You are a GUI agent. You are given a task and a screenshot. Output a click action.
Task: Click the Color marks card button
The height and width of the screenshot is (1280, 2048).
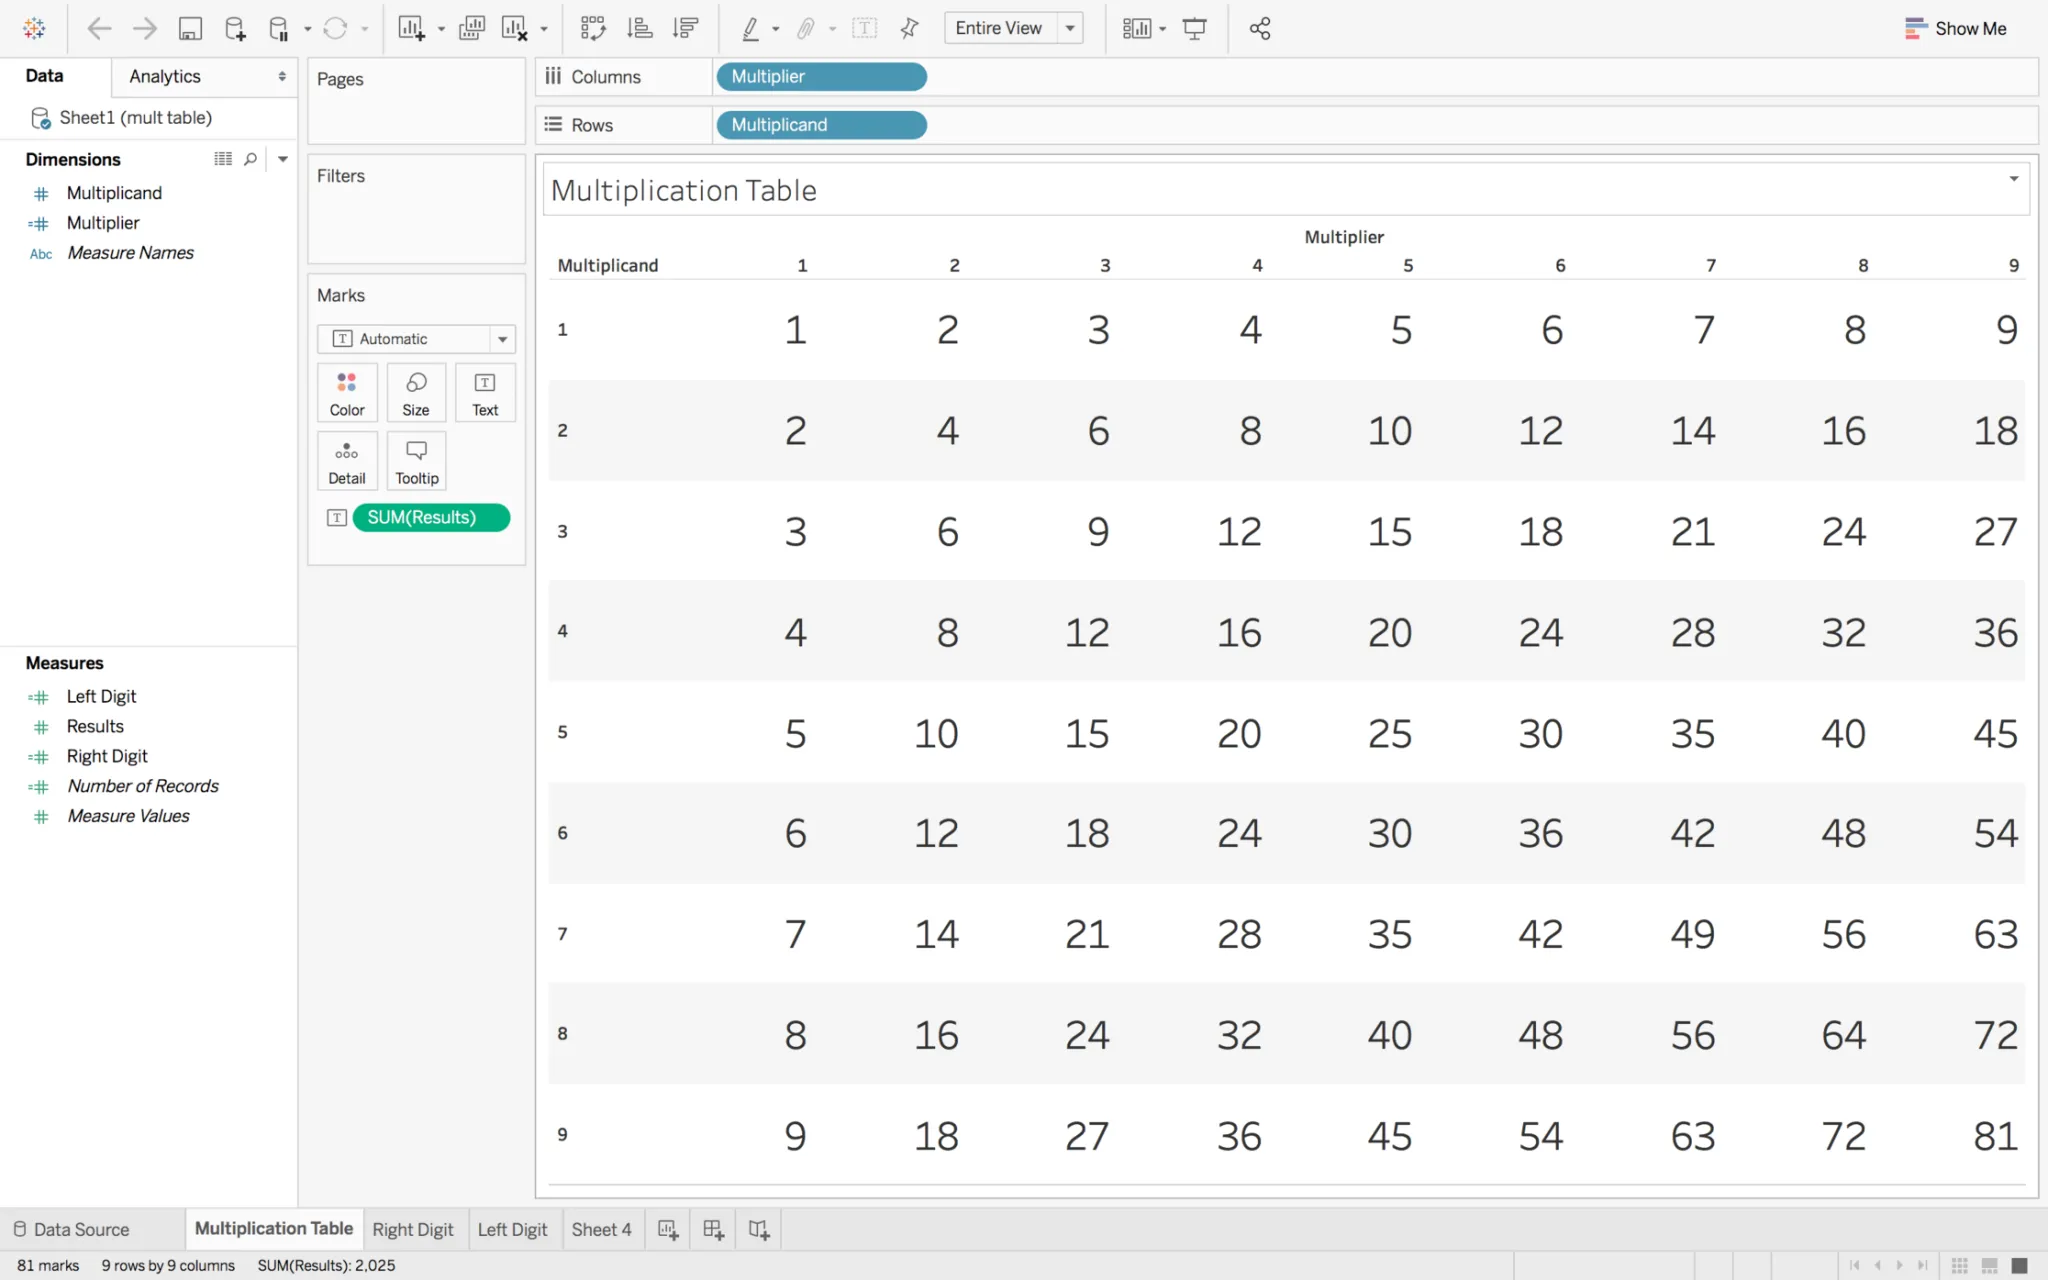(347, 393)
